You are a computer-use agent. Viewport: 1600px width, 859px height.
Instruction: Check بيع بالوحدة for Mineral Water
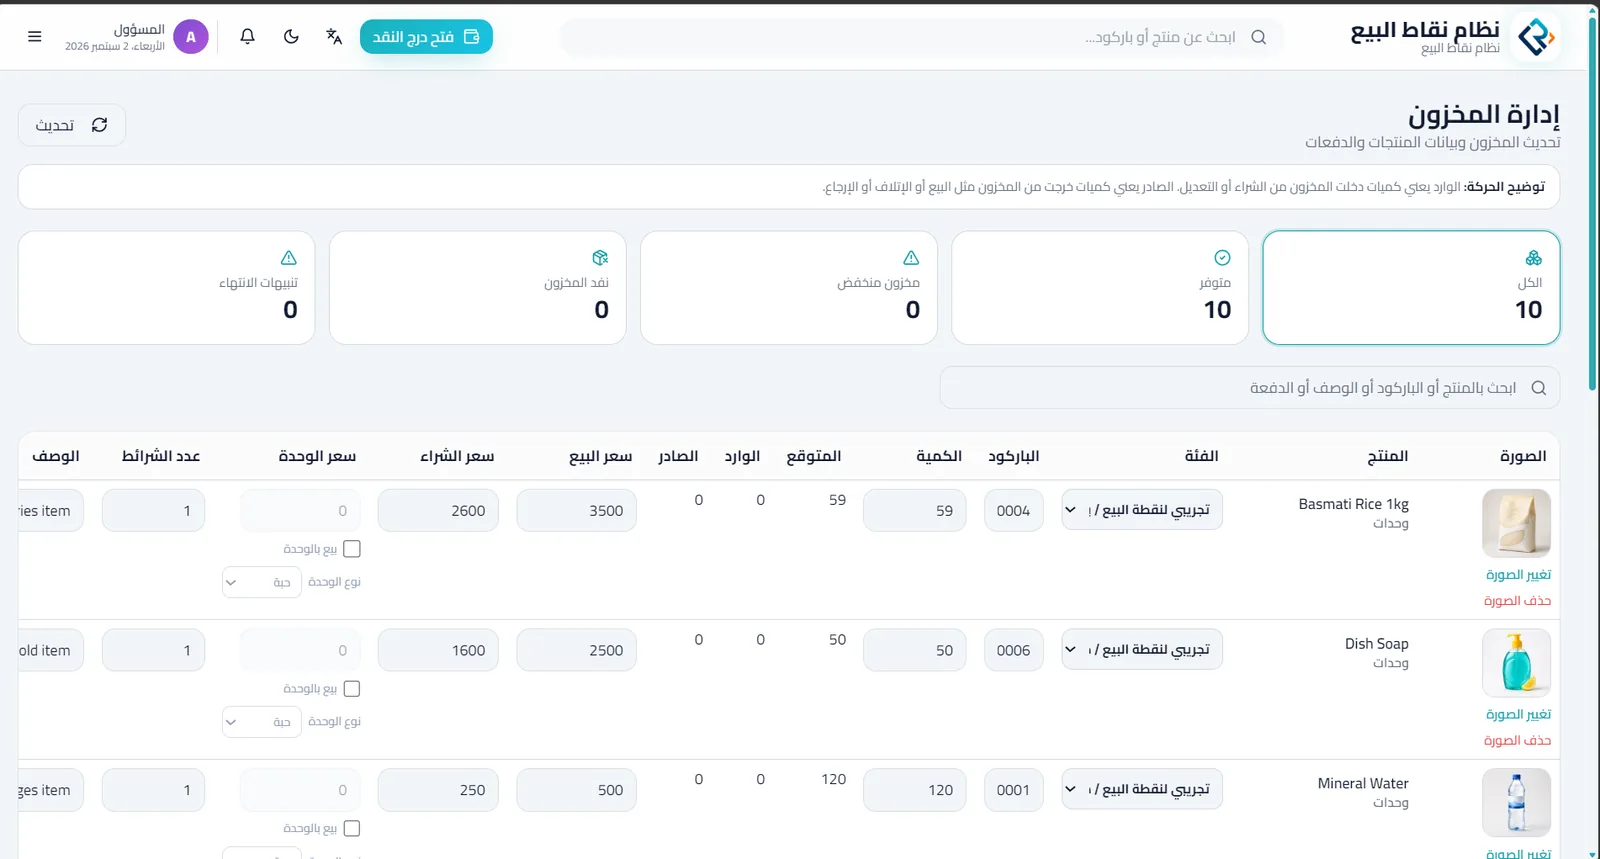pos(352,829)
